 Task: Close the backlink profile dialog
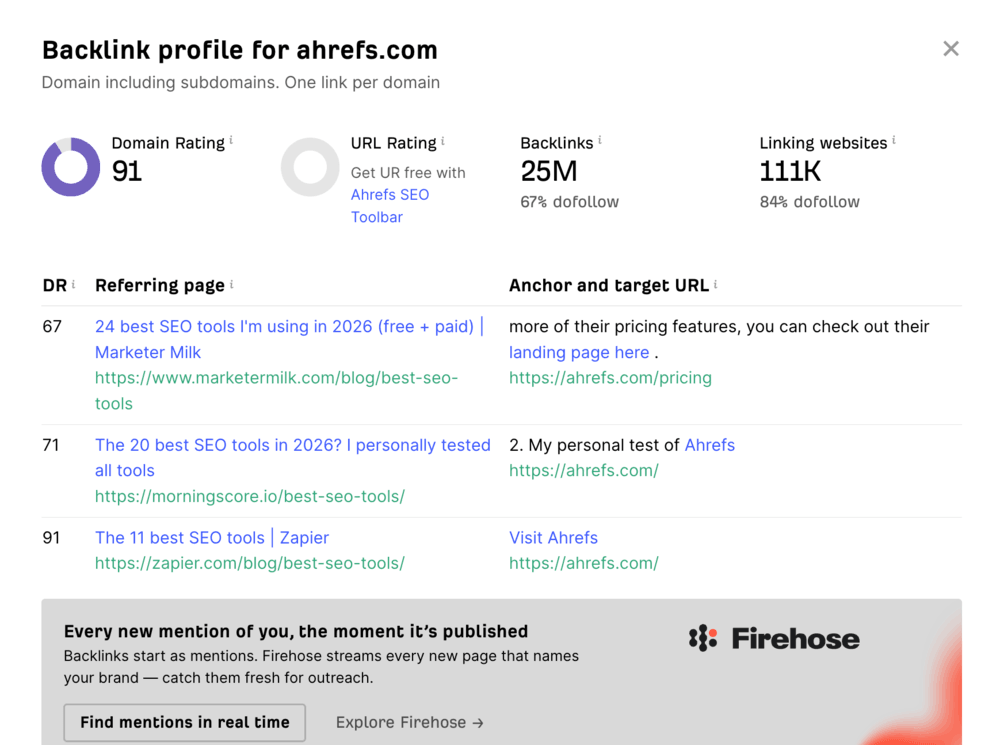(950, 48)
